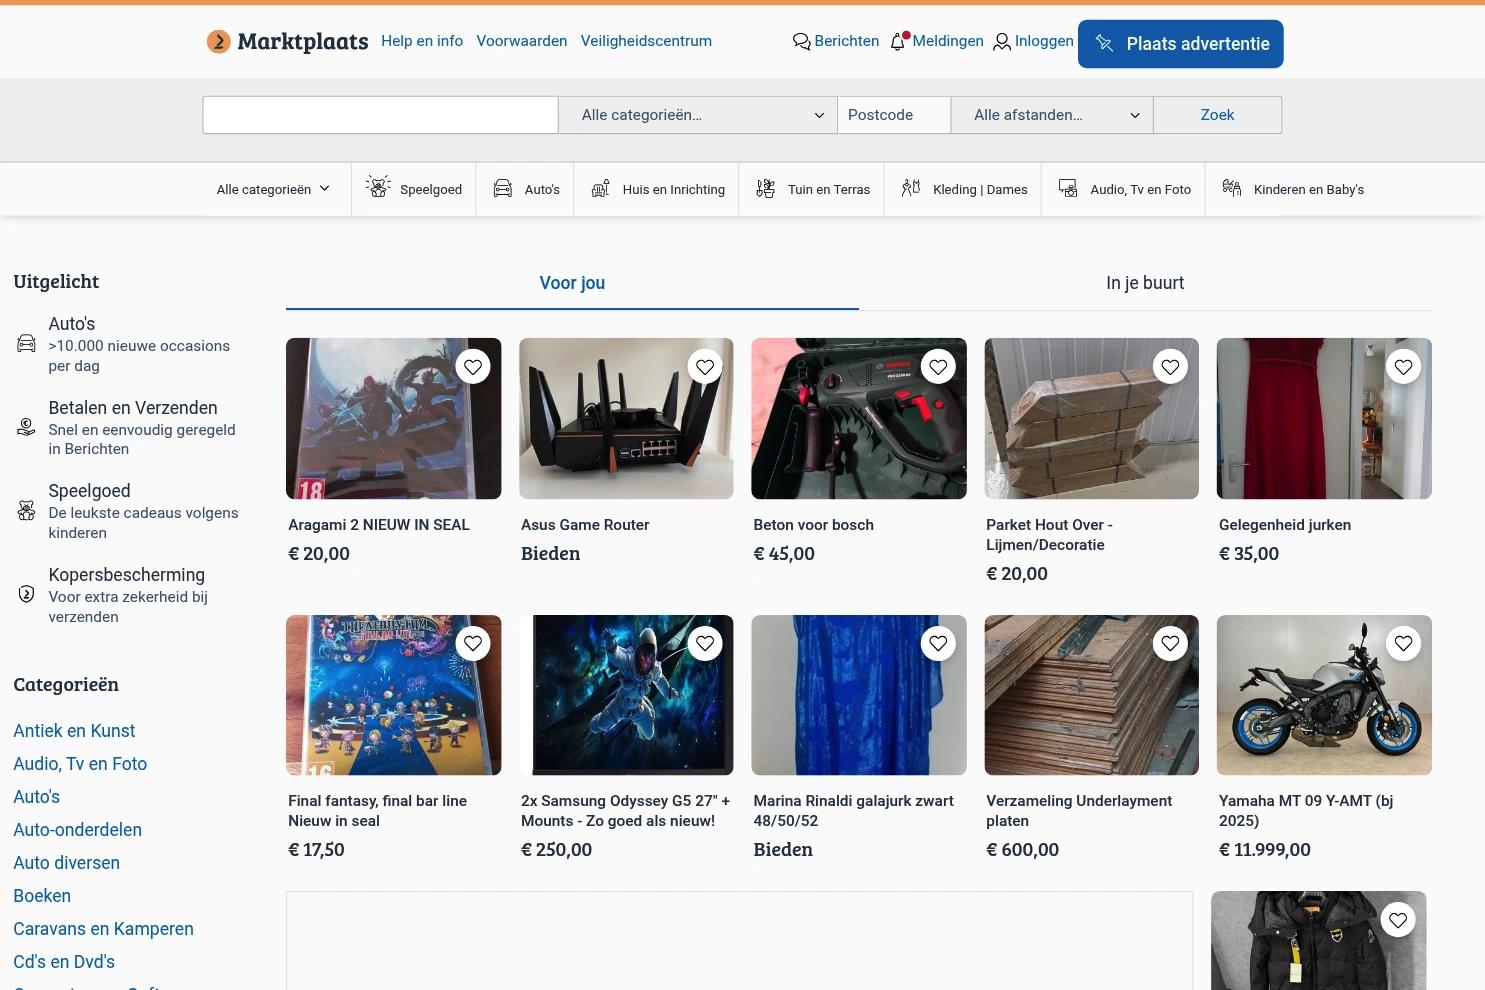Click the Betalen en Verzenden hand icon
The width and height of the screenshot is (1485, 990).
click(x=27, y=428)
